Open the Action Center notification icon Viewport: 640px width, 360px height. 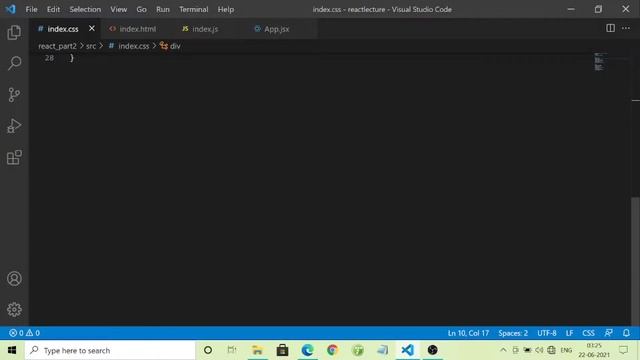pos(623,350)
